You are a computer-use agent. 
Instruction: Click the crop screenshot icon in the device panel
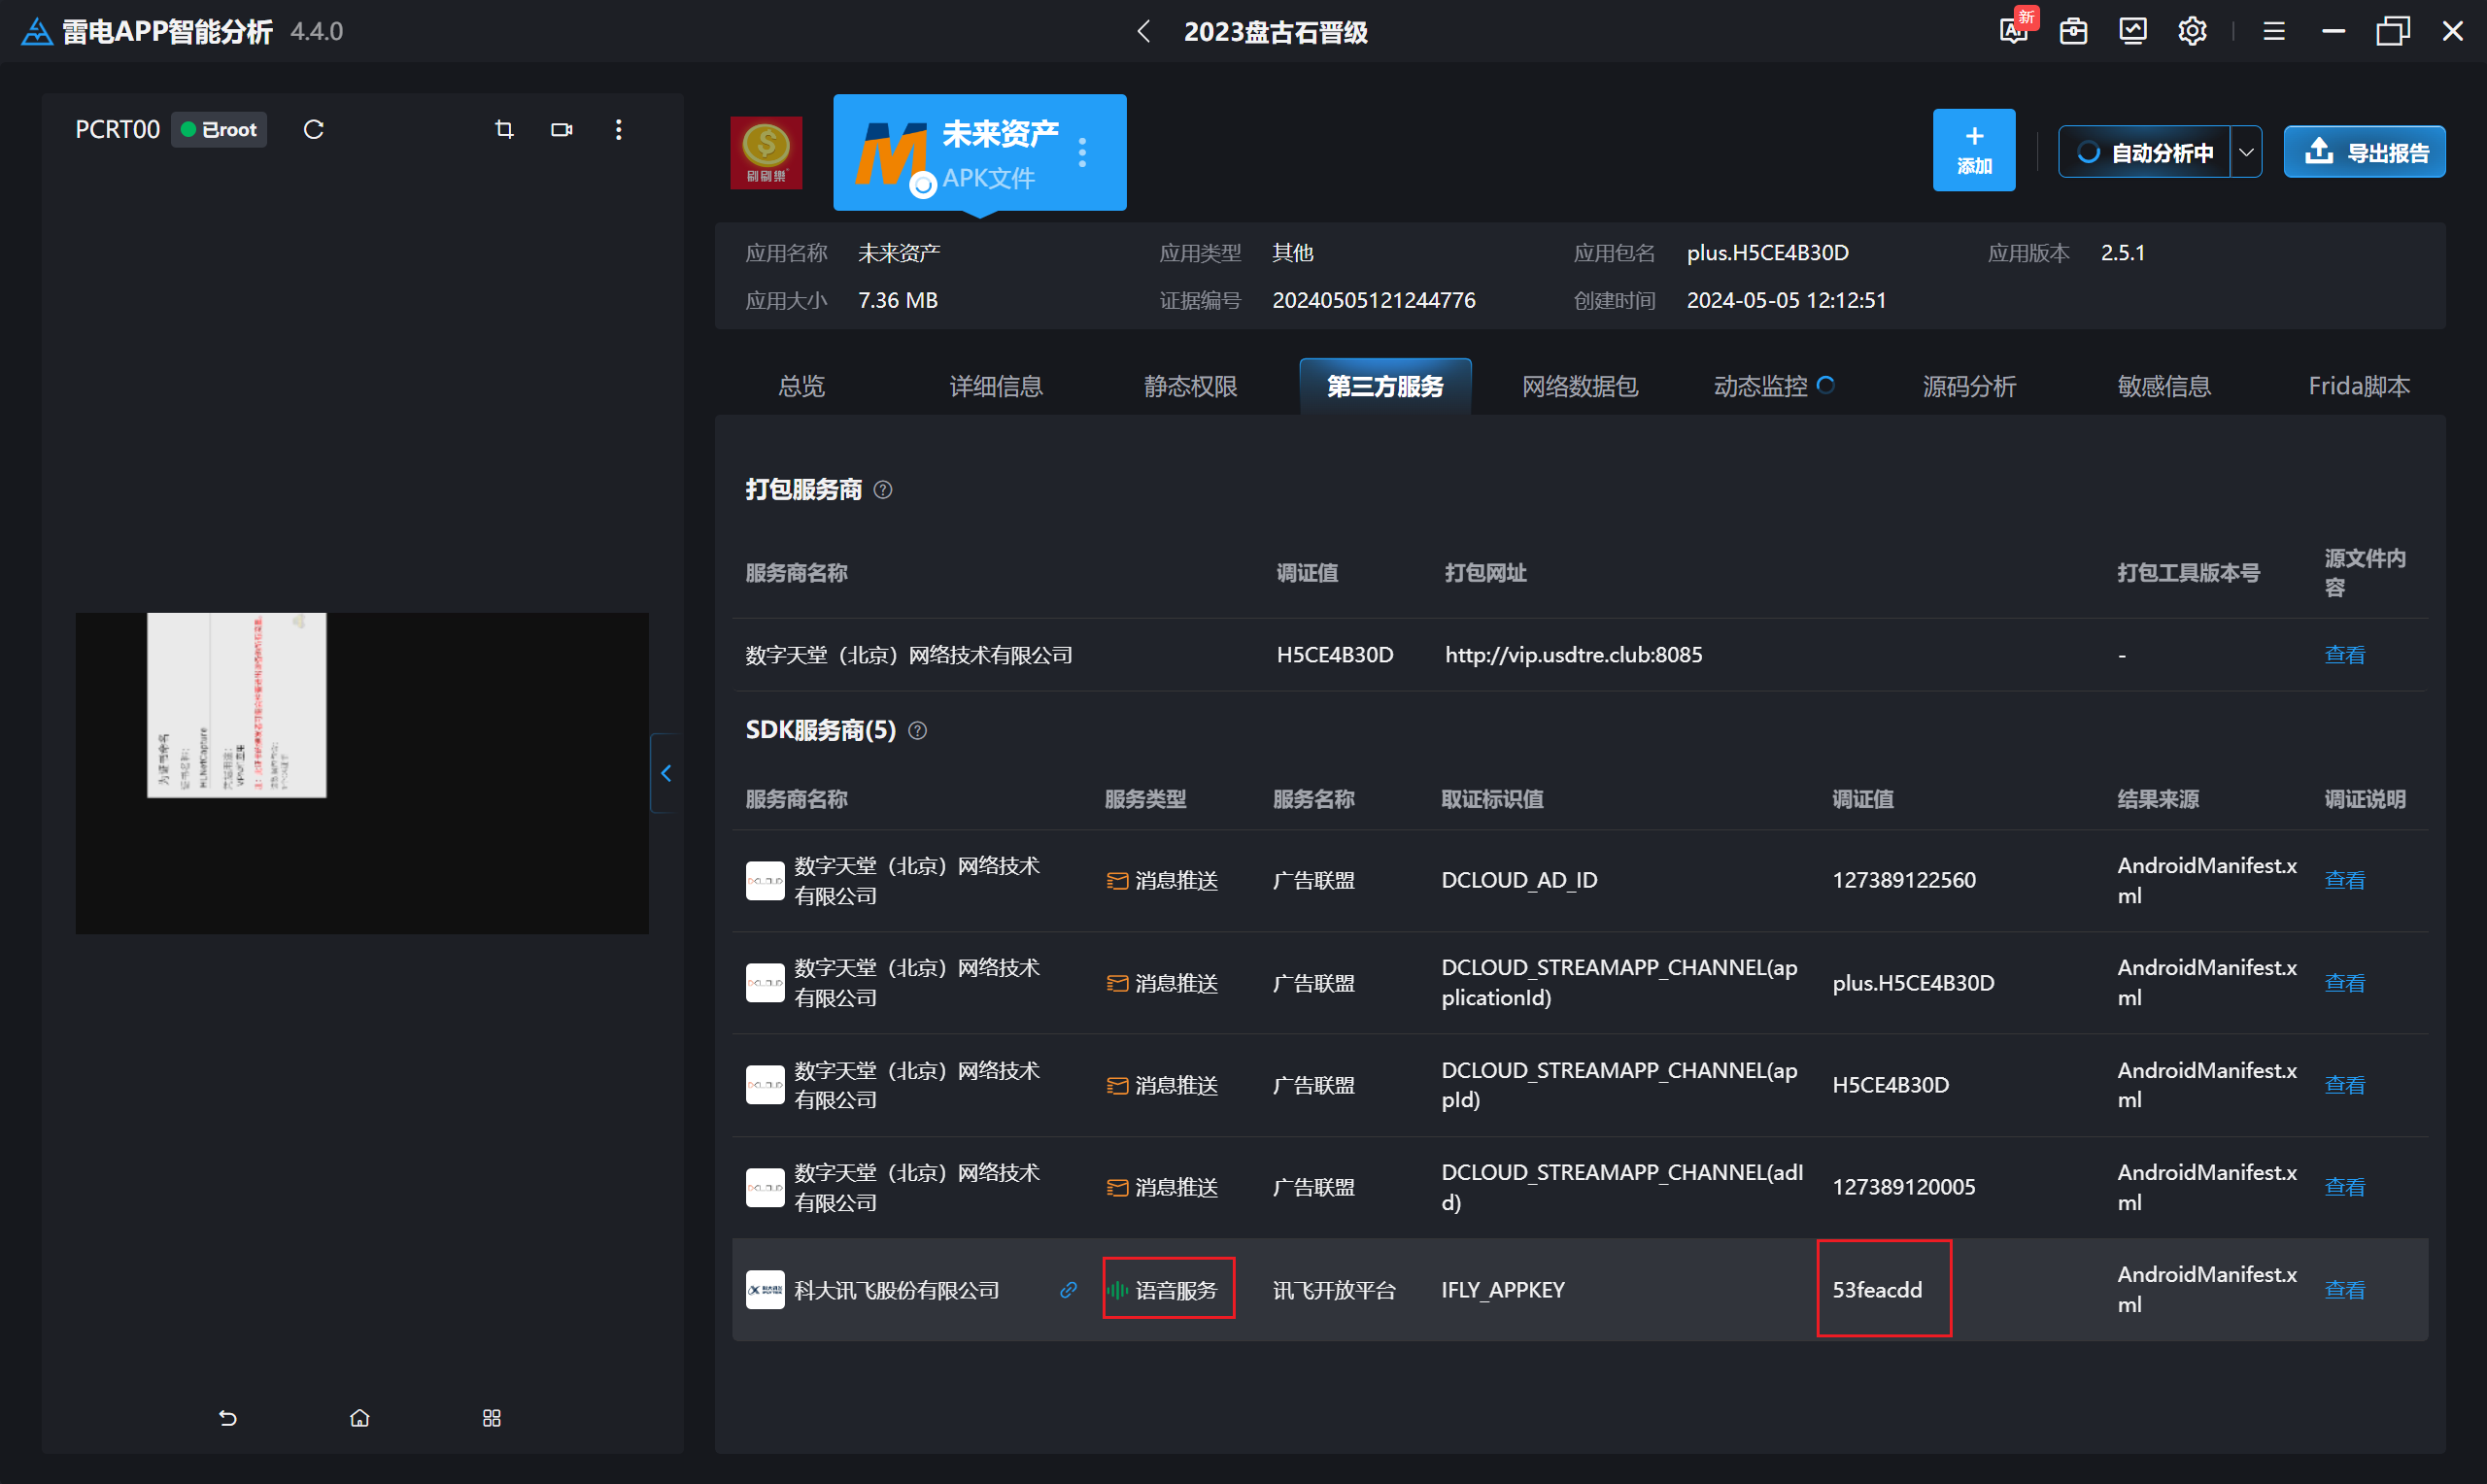[x=504, y=130]
